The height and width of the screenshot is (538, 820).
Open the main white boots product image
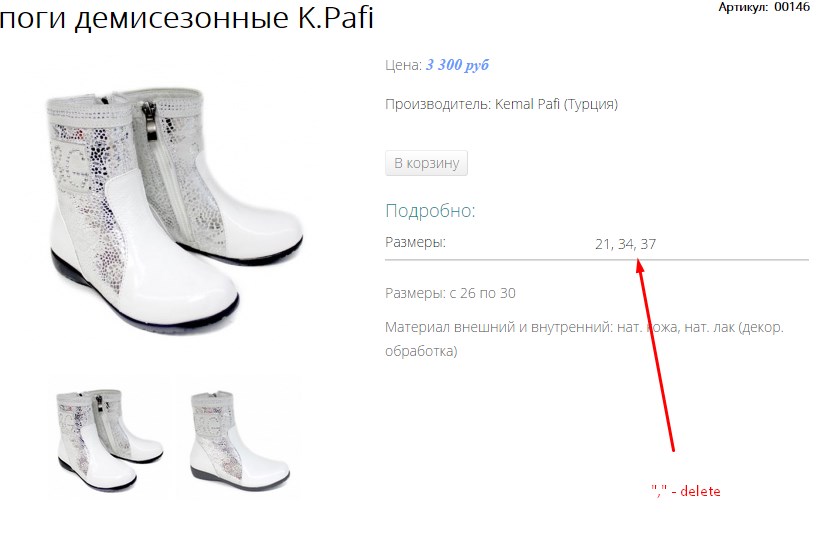pyautogui.click(x=175, y=212)
